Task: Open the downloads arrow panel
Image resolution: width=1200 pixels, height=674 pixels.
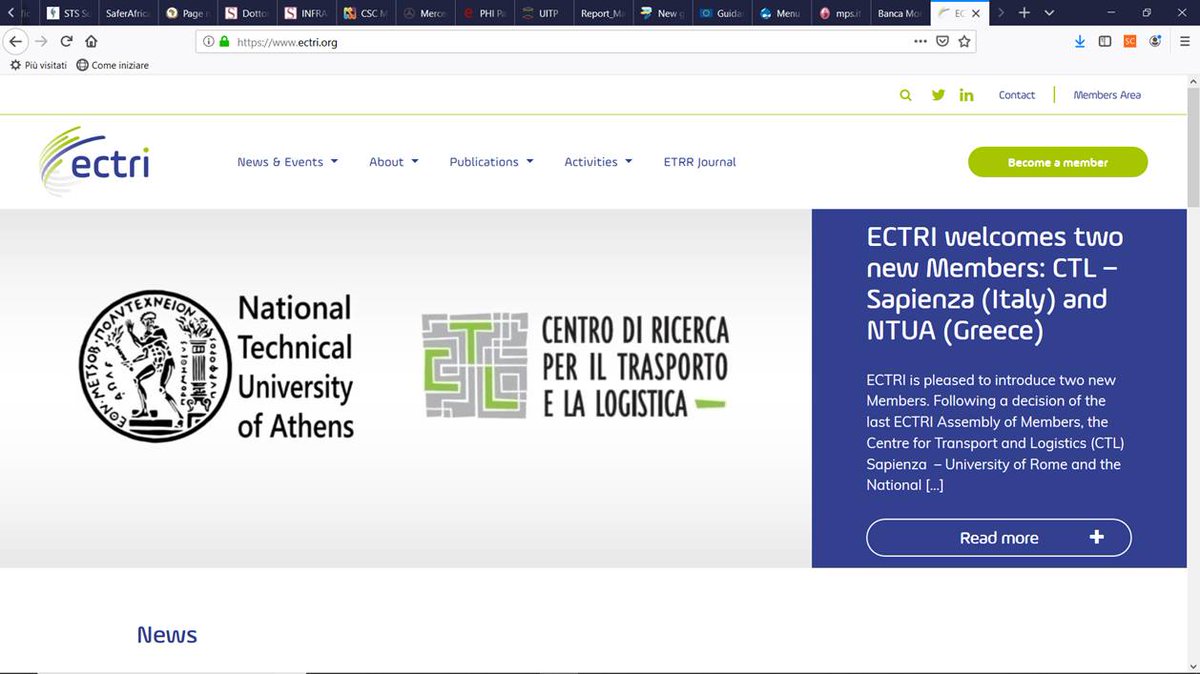Action: click(x=1079, y=42)
